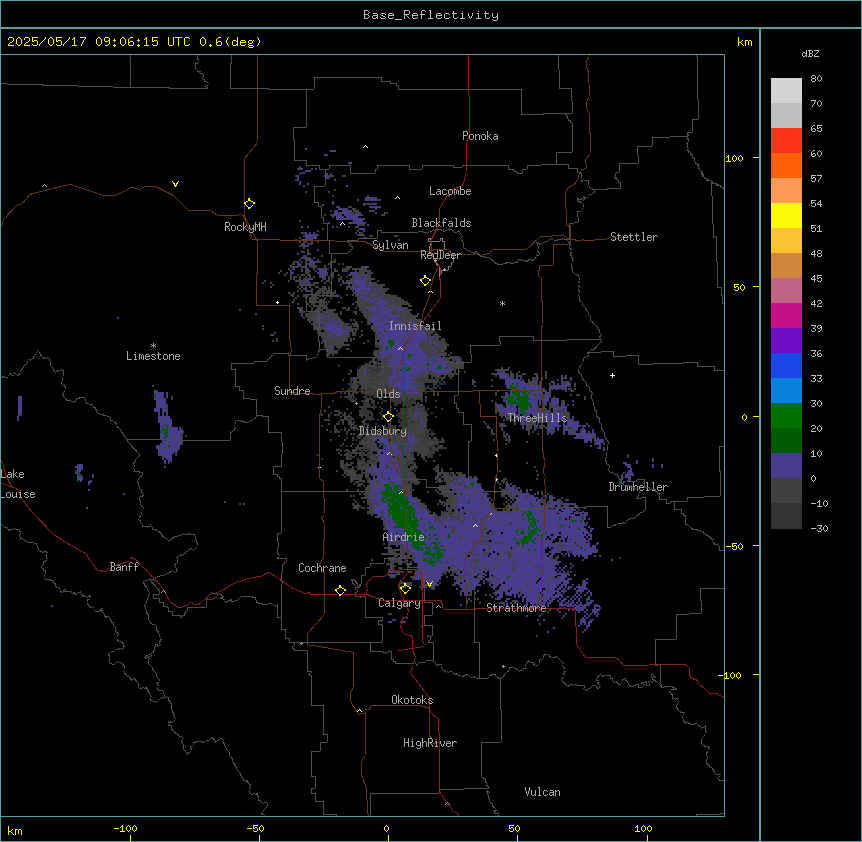Click the Innisfail label

coord(415,326)
